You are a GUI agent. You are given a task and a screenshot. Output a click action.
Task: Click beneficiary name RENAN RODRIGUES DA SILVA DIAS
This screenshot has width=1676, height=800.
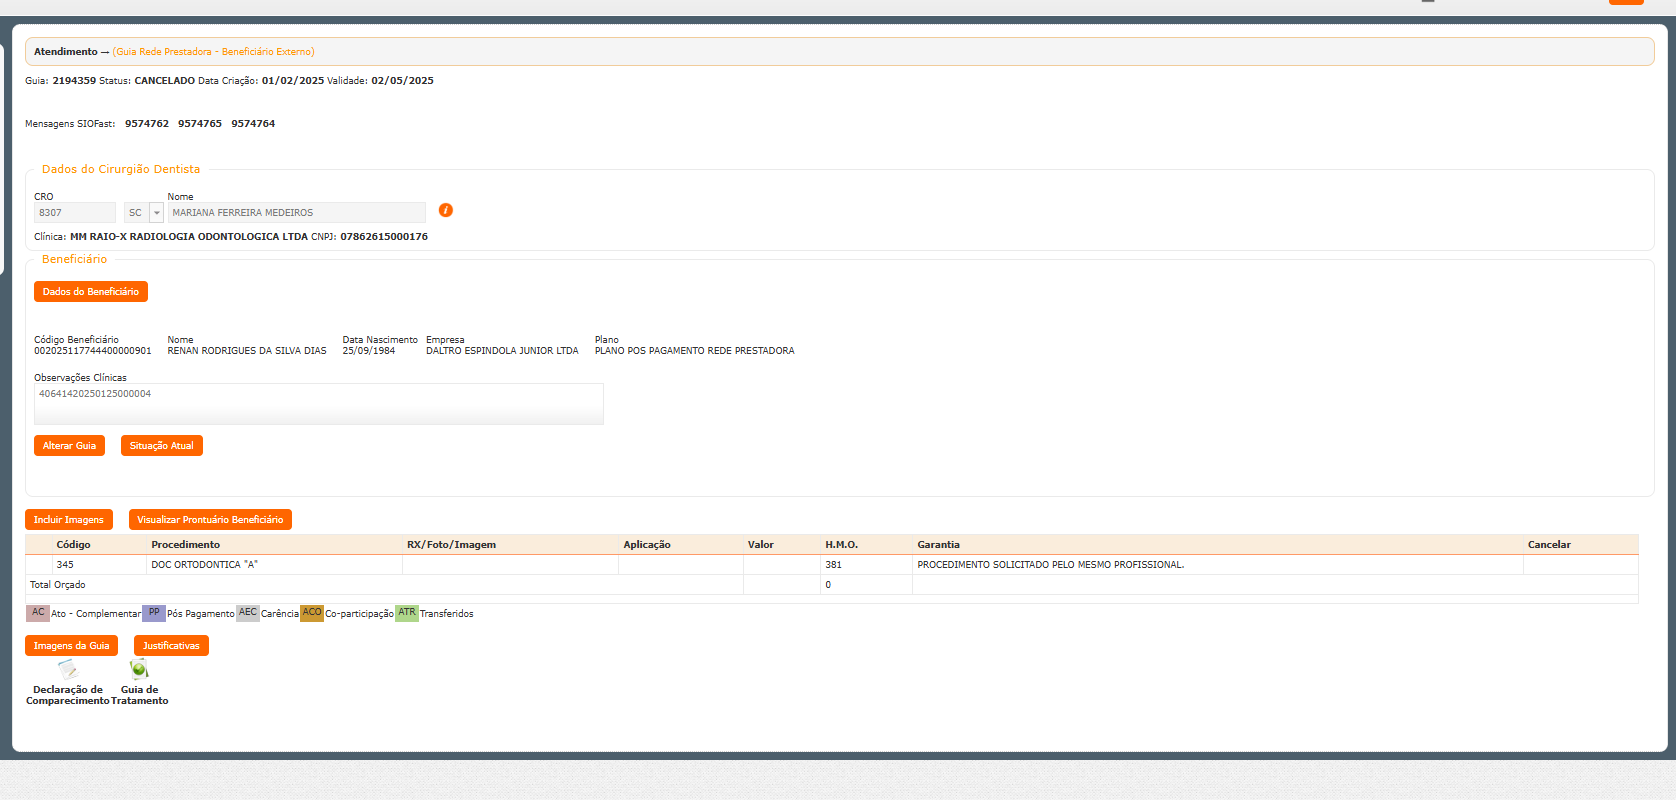(247, 351)
